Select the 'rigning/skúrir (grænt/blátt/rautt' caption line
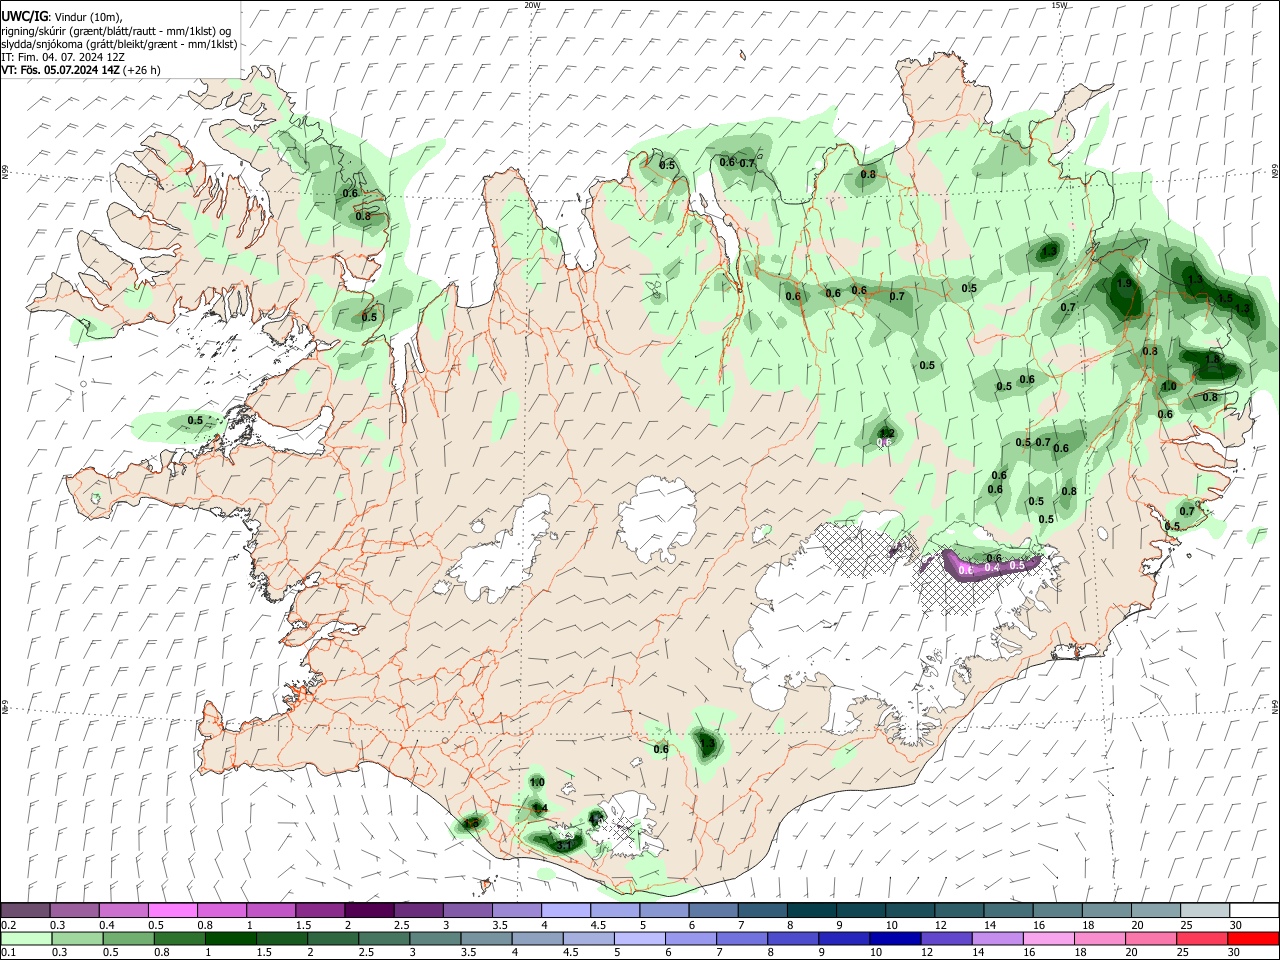Image resolution: width=1280 pixels, height=960 pixels. [116, 31]
